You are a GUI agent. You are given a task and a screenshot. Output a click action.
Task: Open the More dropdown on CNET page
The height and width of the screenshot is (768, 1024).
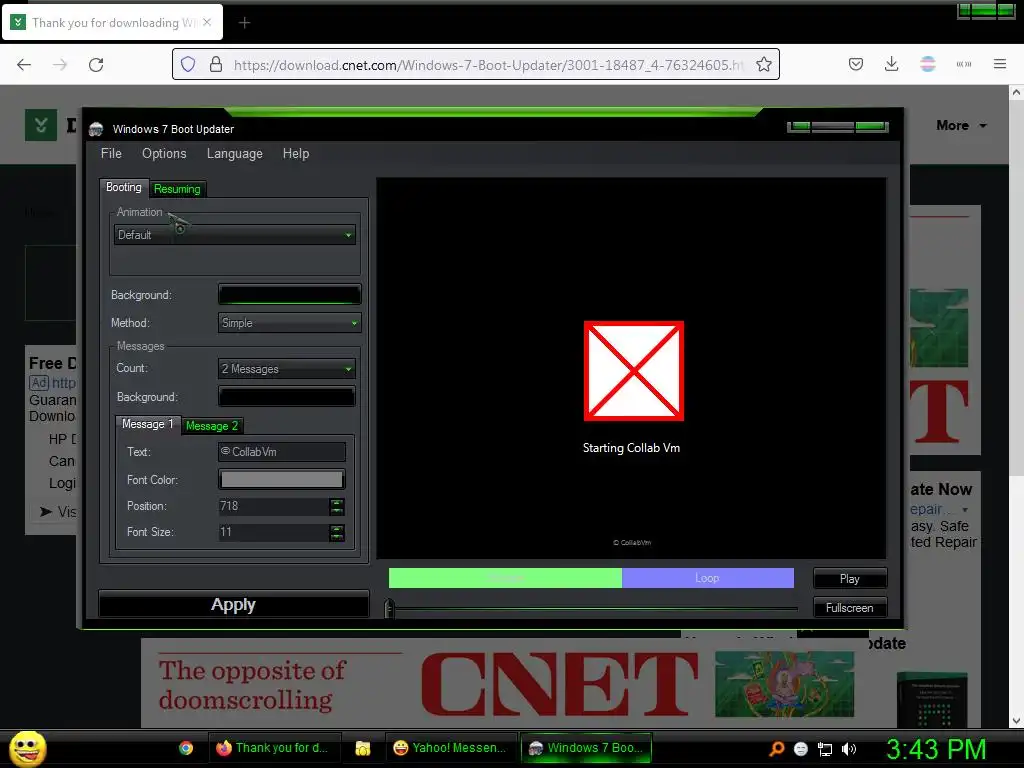961,125
